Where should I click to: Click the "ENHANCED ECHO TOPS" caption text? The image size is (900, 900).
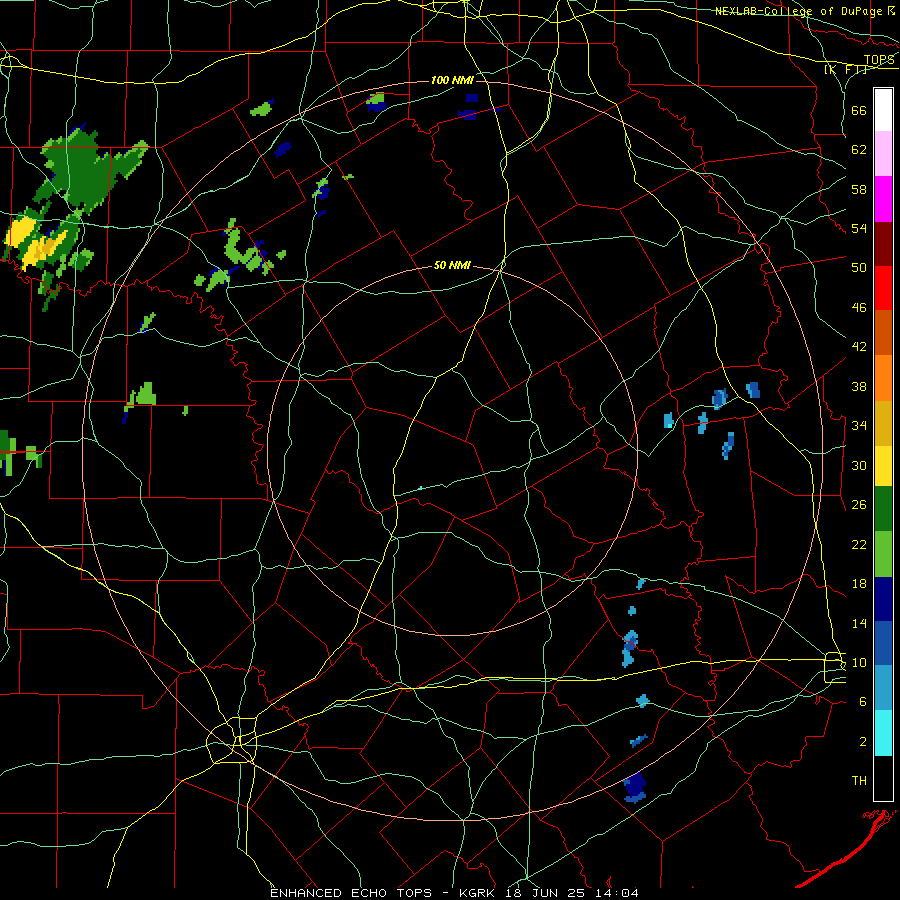click(351, 893)
